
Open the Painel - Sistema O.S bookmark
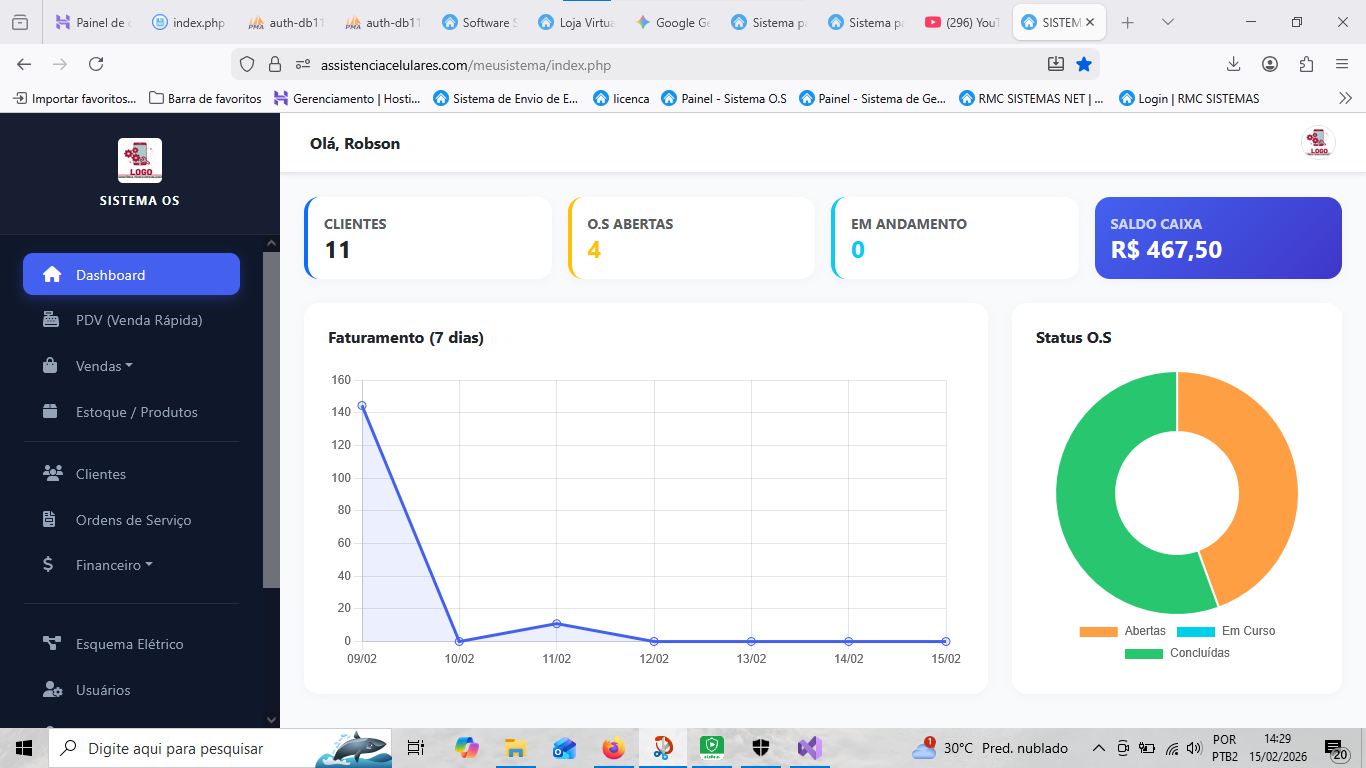tap(724, 98)
